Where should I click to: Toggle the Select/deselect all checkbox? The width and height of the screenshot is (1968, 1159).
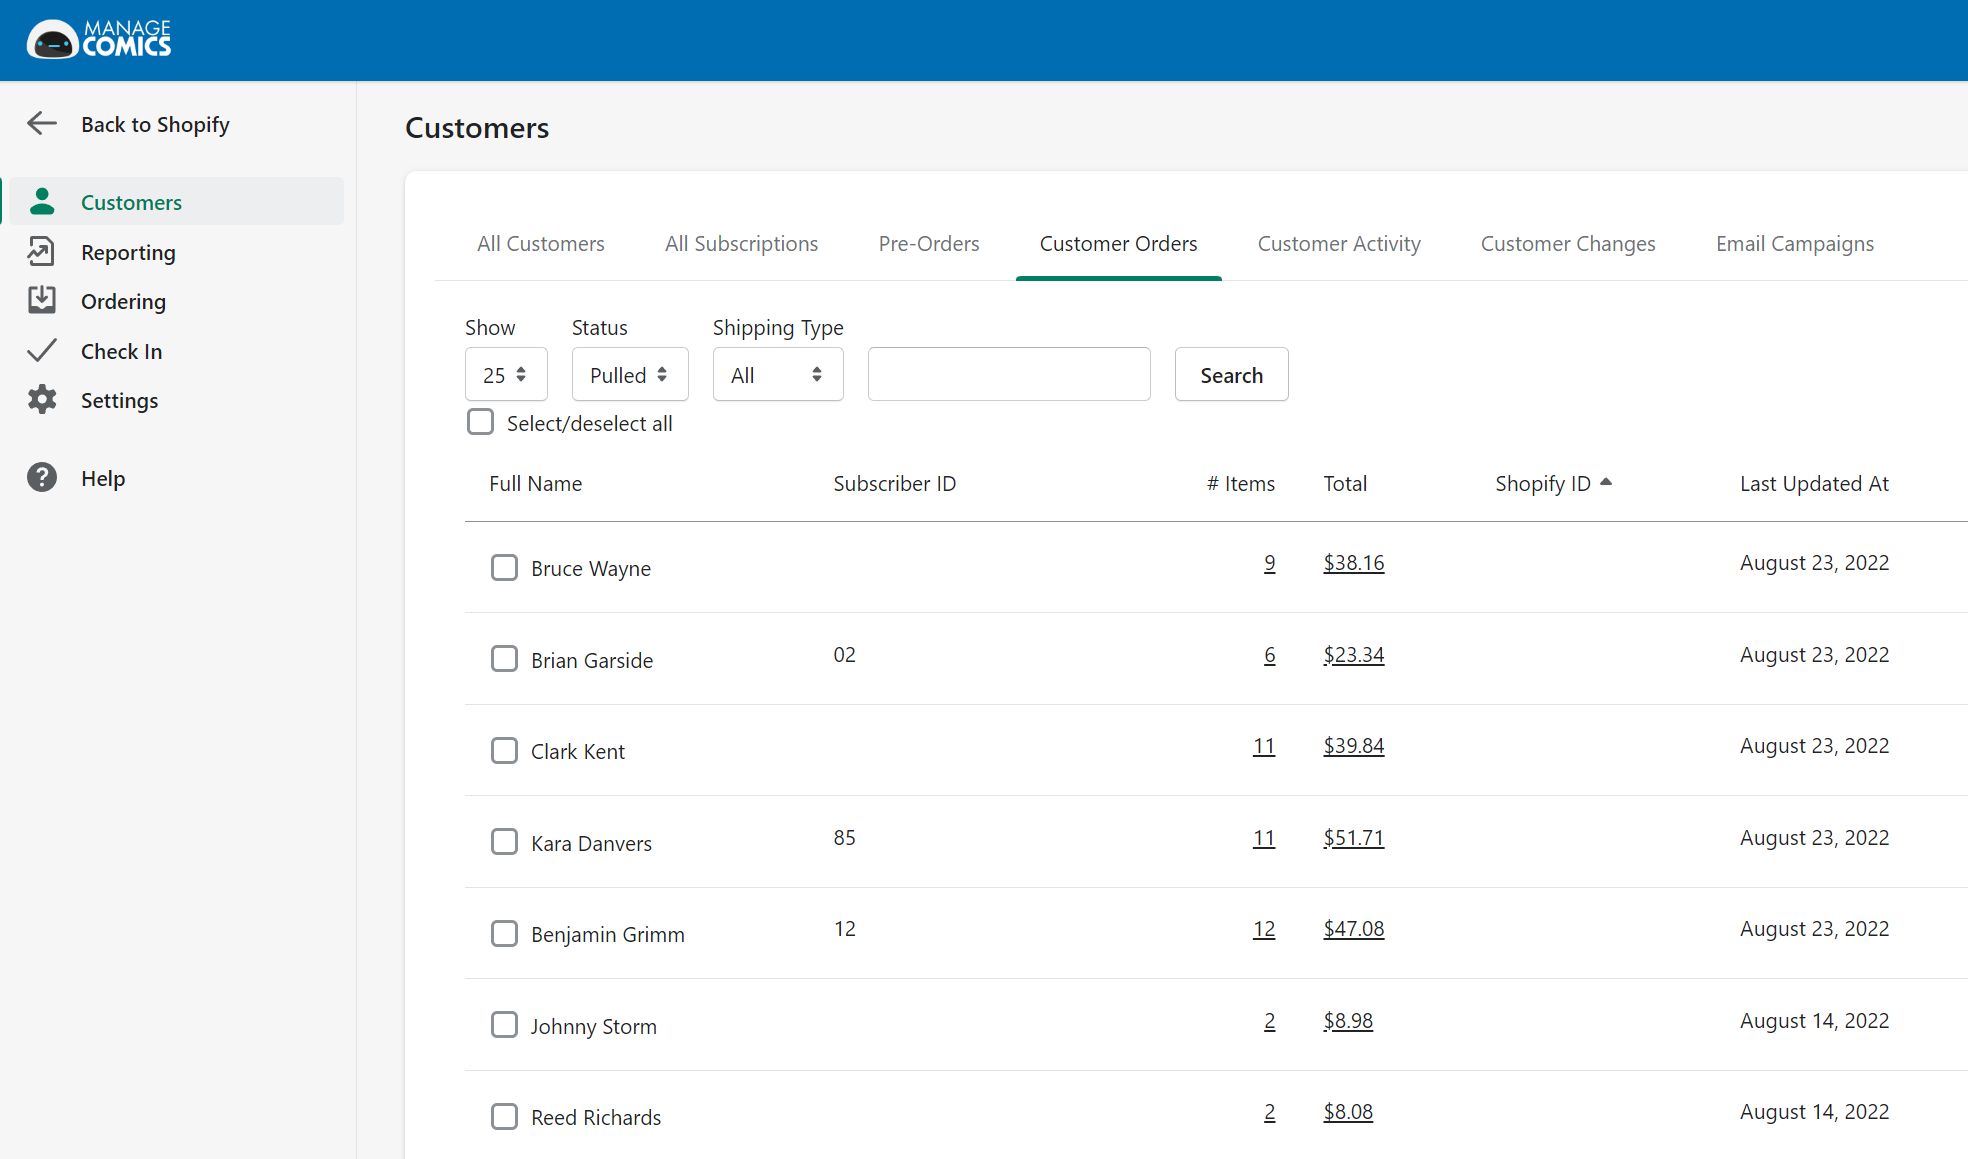pyautogui.click(x=481, y=422)
